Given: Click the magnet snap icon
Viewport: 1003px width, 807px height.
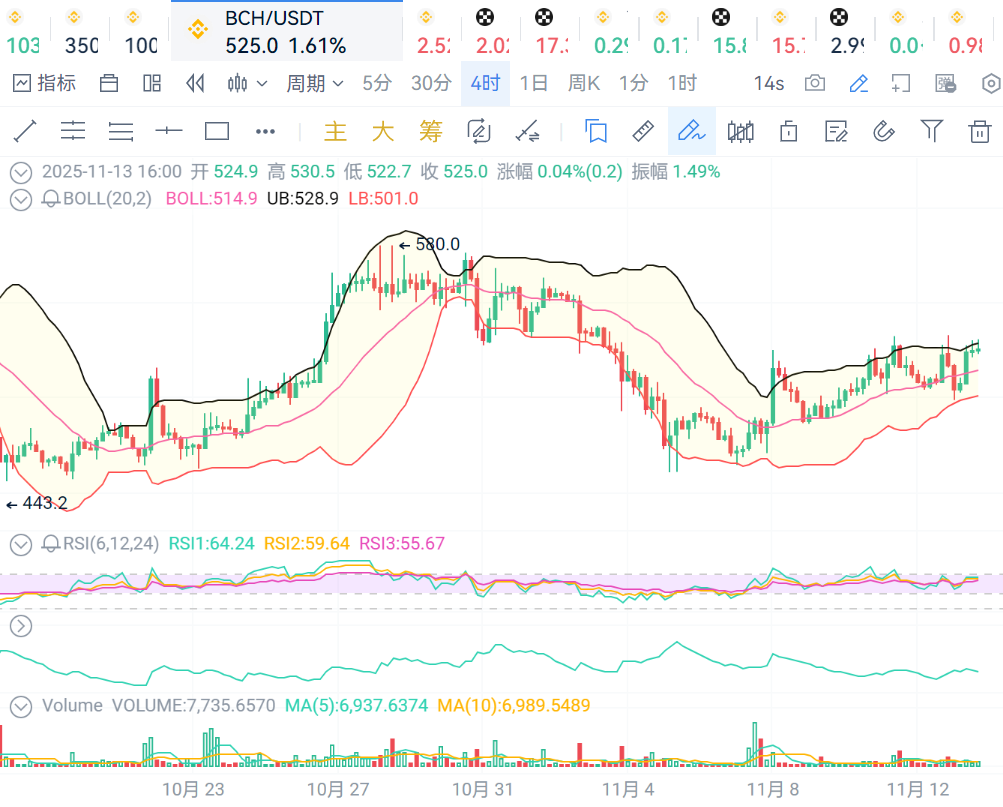Looking at the screenshot, I should coord(883,131).
